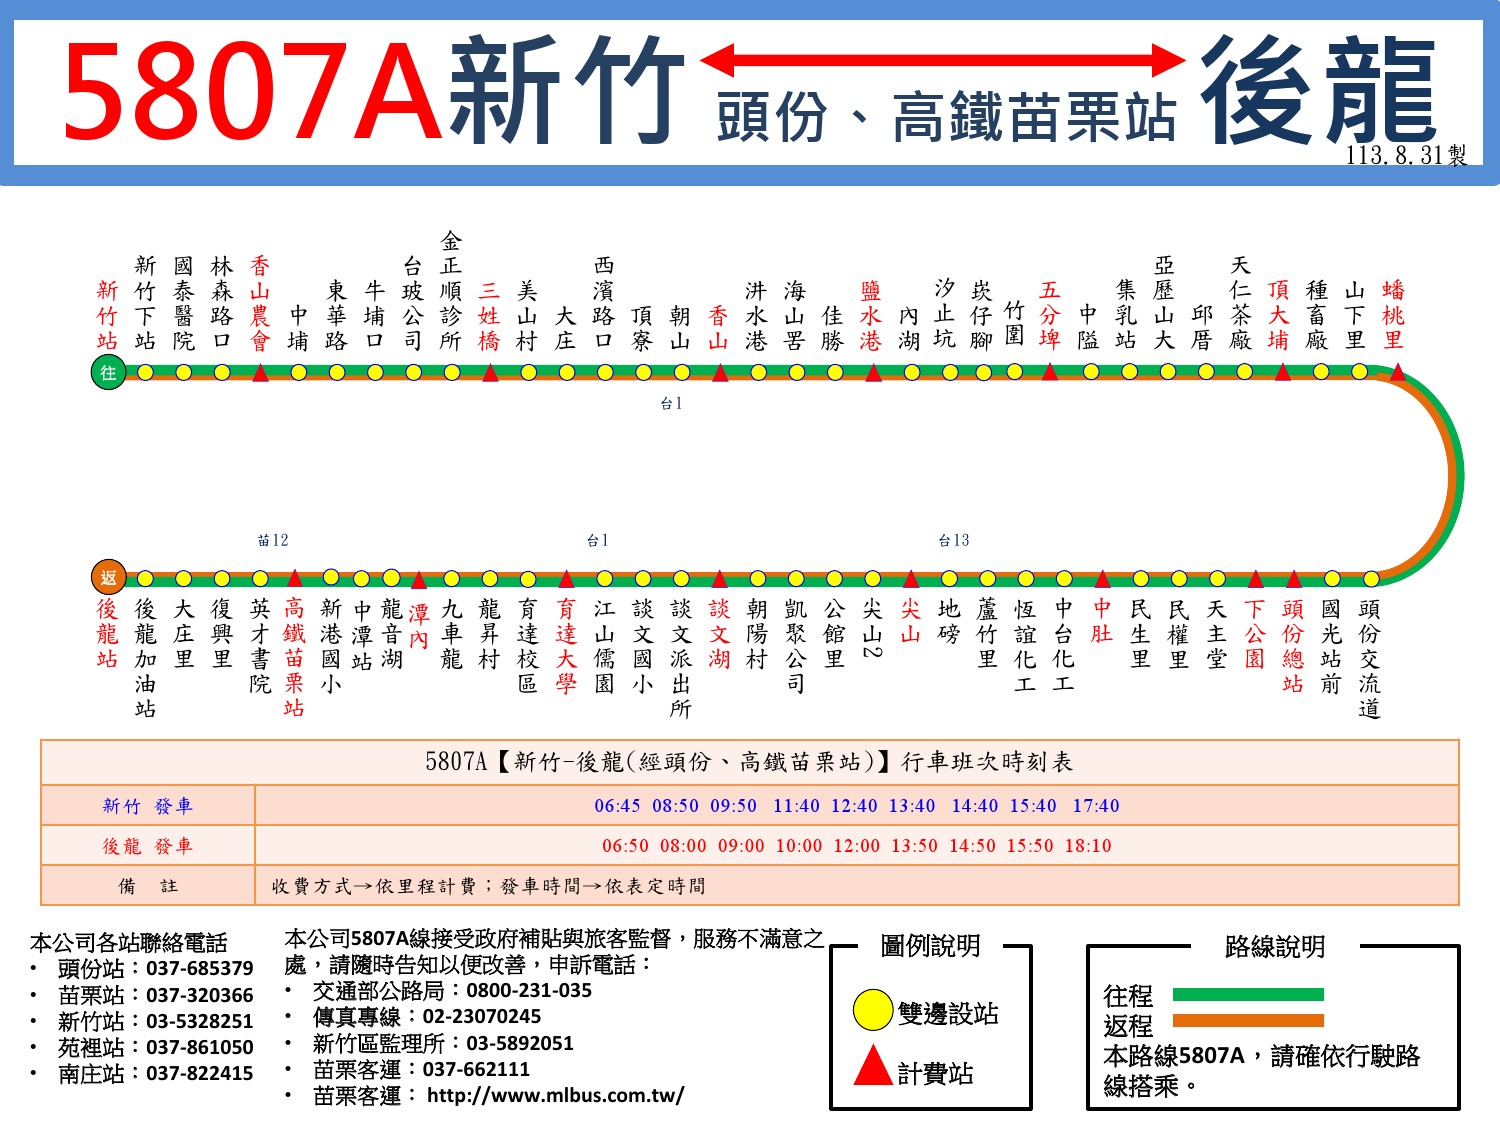
Task: Click the 育達大學 fare stop triangle
Action: (566, 579)
